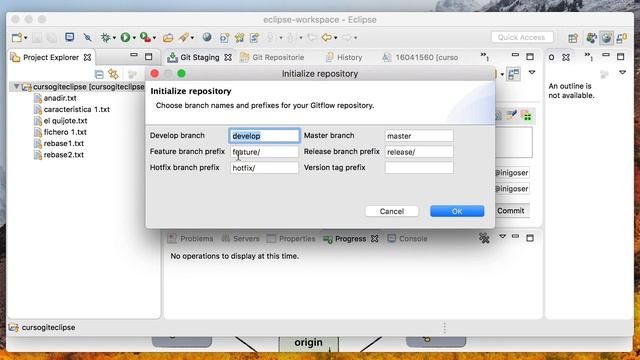Minimize the Project Explorer view
Viewport: 640px width, 360px height.
point(134,55)
